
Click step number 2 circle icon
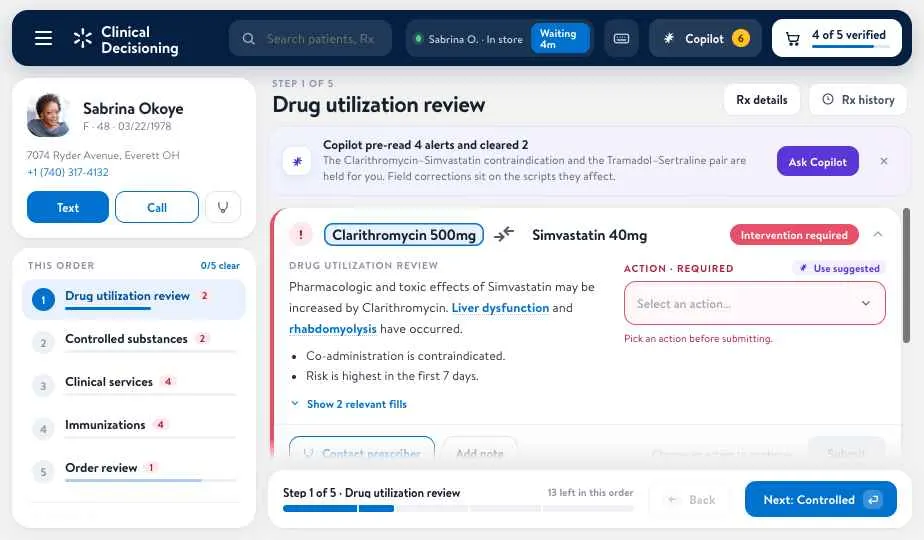coord(43,343)
